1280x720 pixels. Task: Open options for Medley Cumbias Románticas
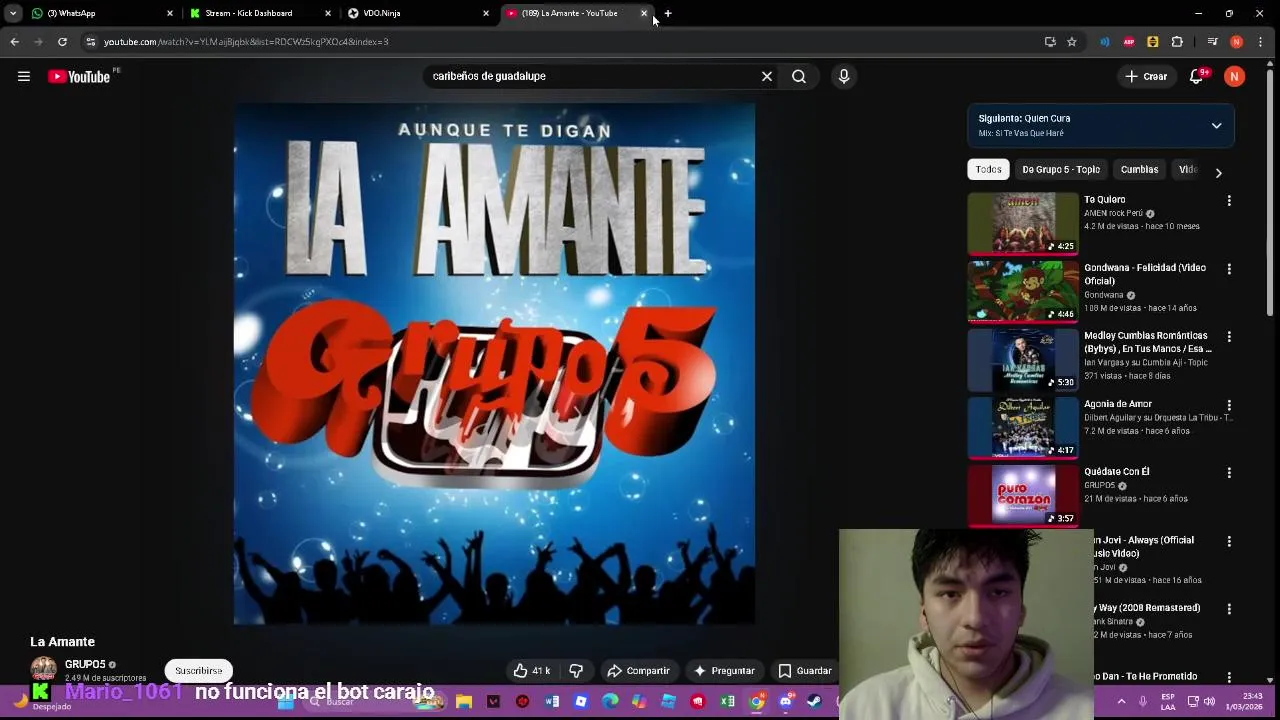coord(1229,337)
